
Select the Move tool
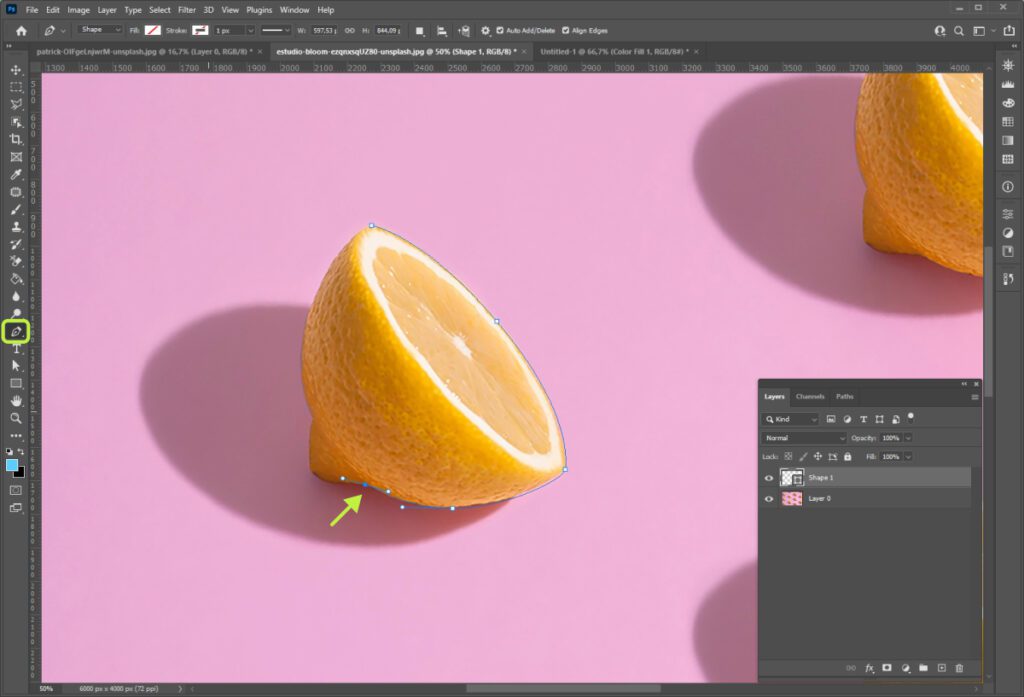click(x=16, y=70)
